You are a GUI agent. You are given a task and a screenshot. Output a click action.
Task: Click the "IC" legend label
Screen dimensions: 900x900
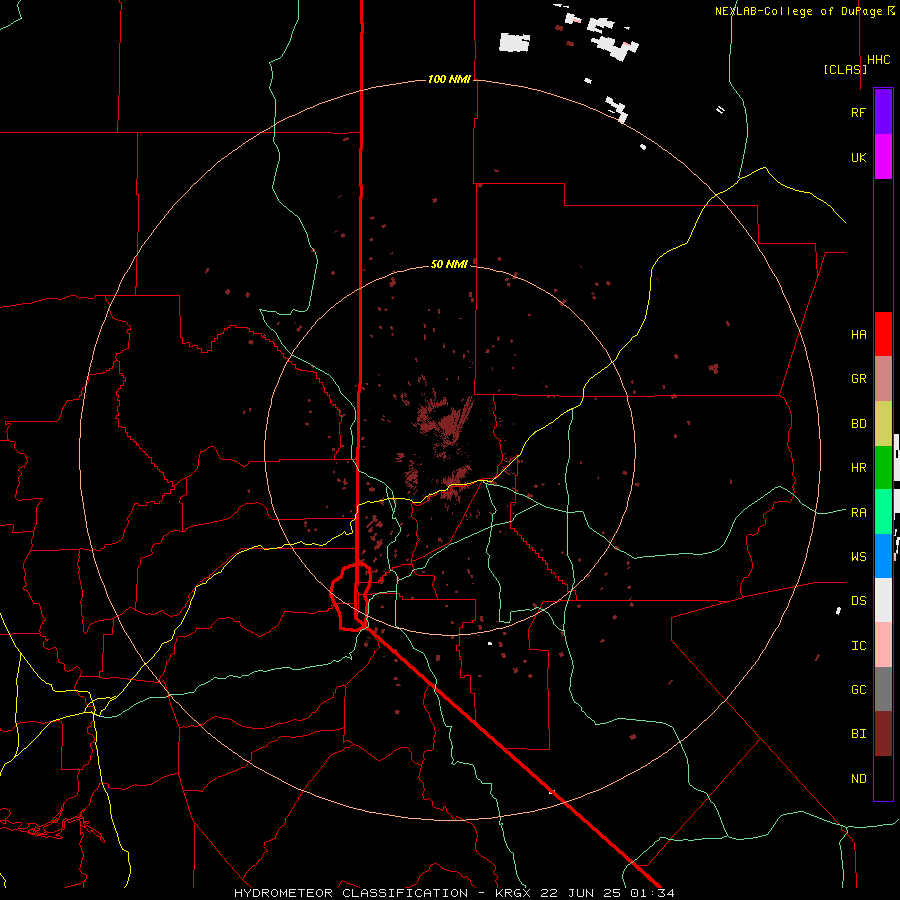[858, 646]
